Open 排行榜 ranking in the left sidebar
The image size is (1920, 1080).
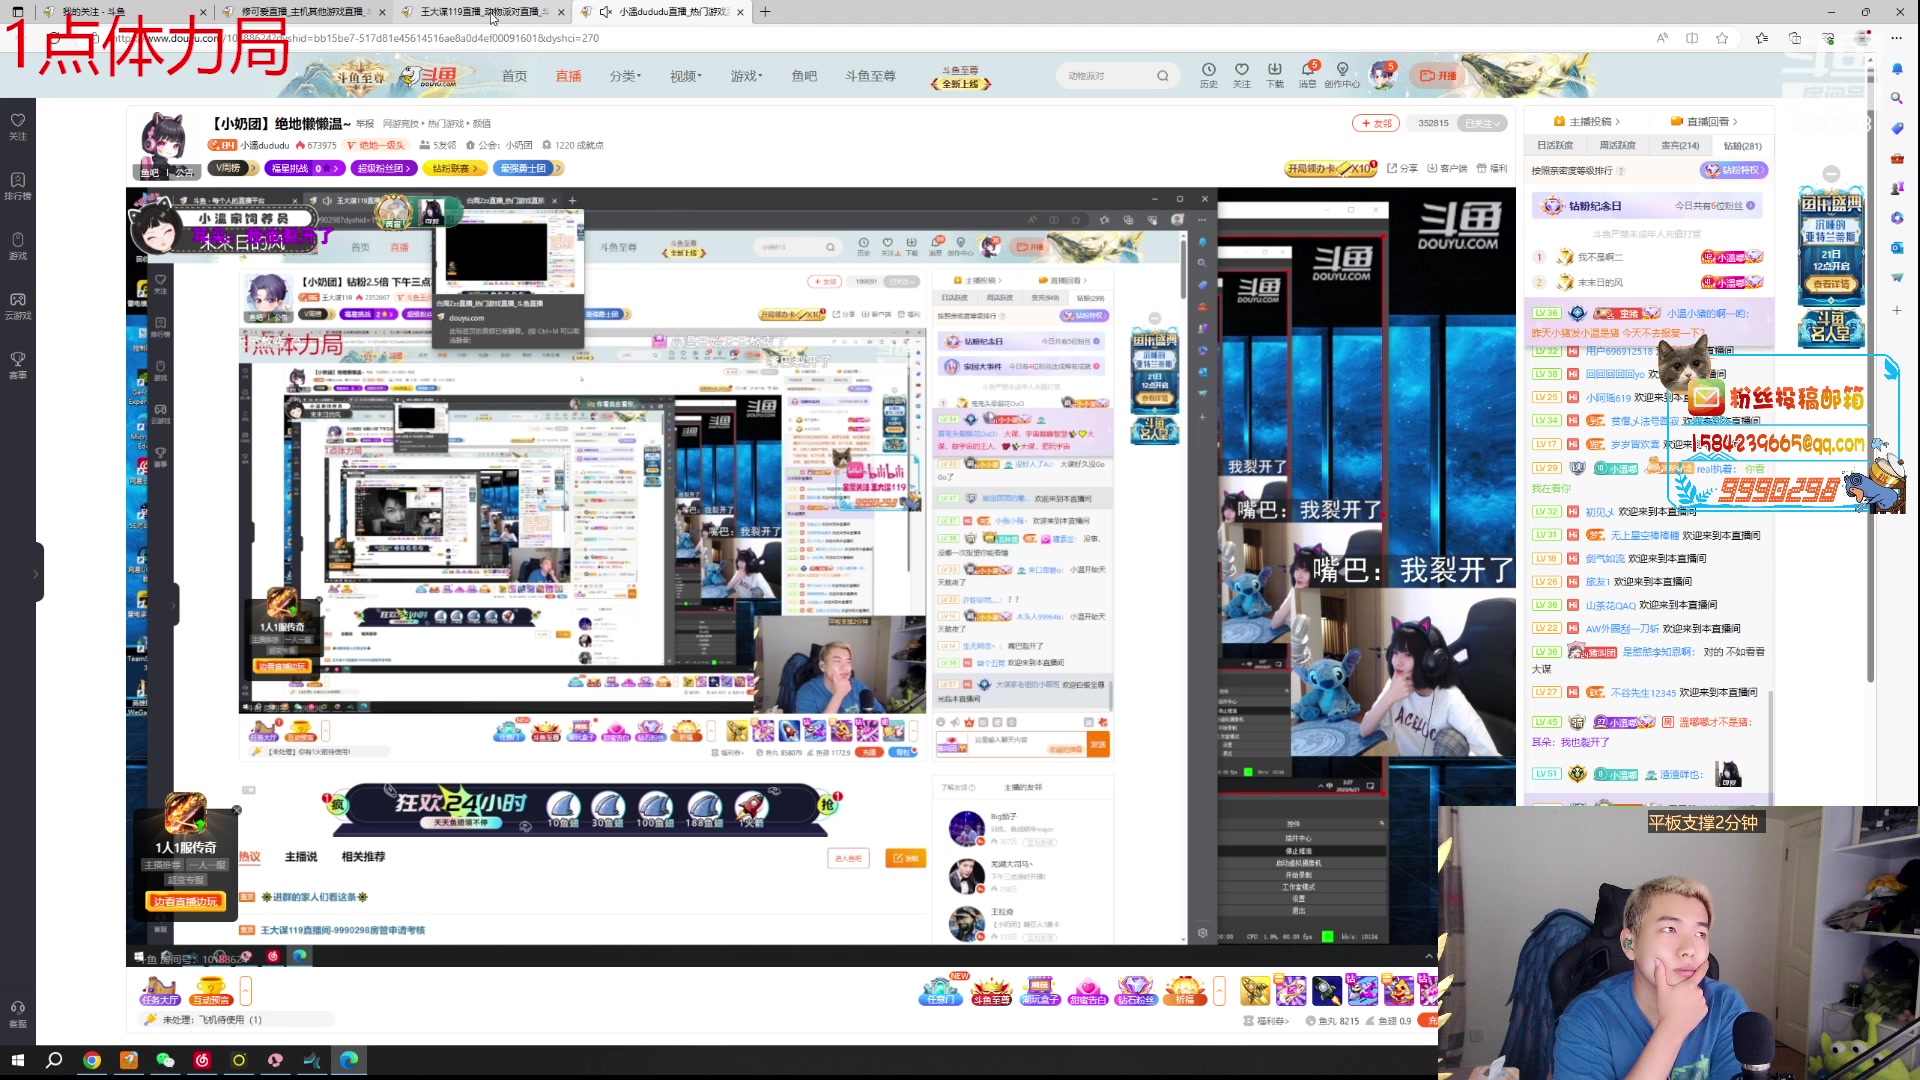point(18,186)
